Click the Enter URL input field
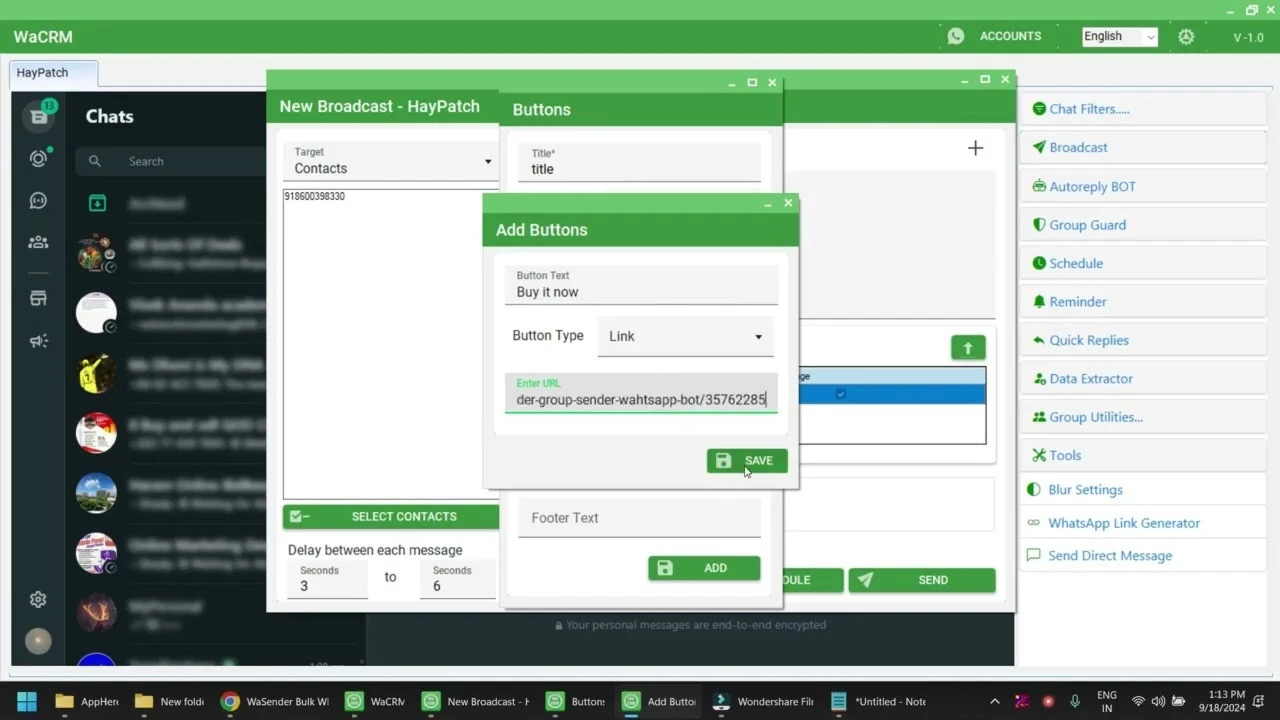The image size is (1280, 720). coord(641,392)
